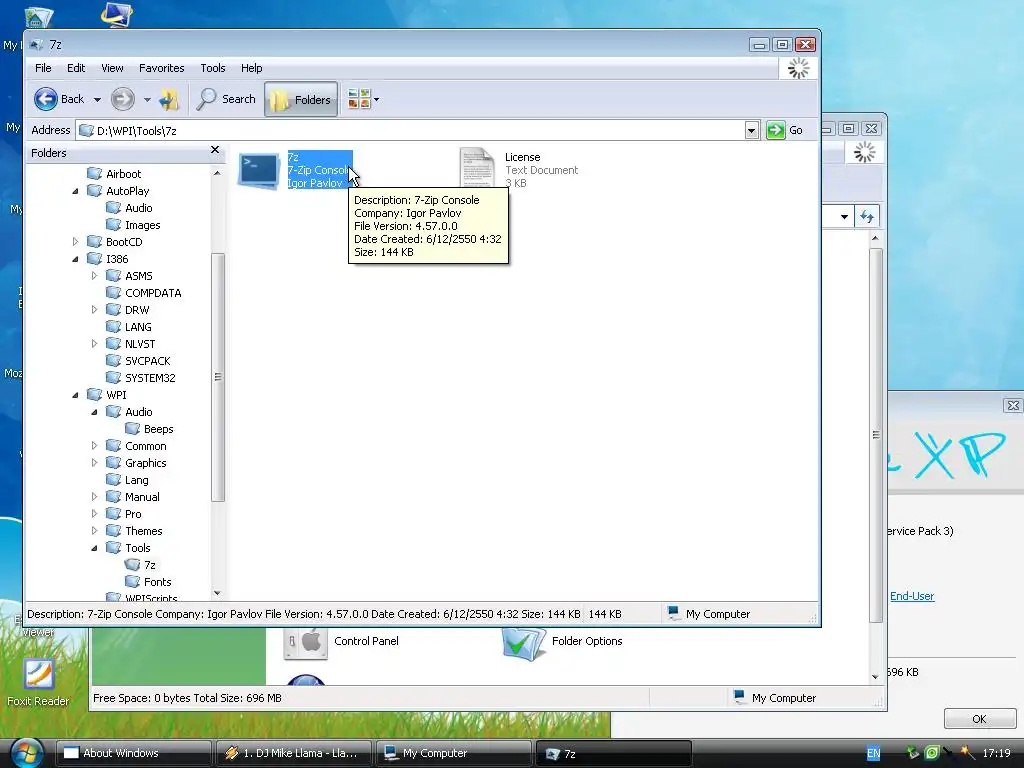Collapse the I386 tree node
The width and height of the screenshot is (1024, 768).
tap(75, 259)
